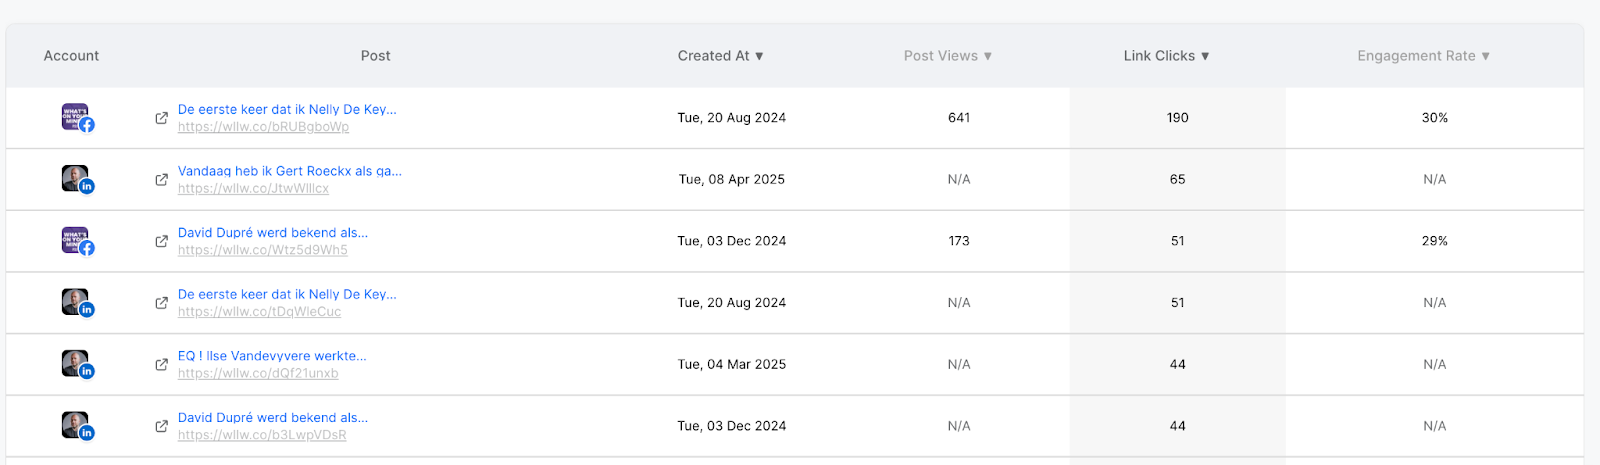Viewport: 1600px width, 465px height.
Task: Click LinkedIn account avatar for Gert Roeckx post
Action: (x=77, y=180)
